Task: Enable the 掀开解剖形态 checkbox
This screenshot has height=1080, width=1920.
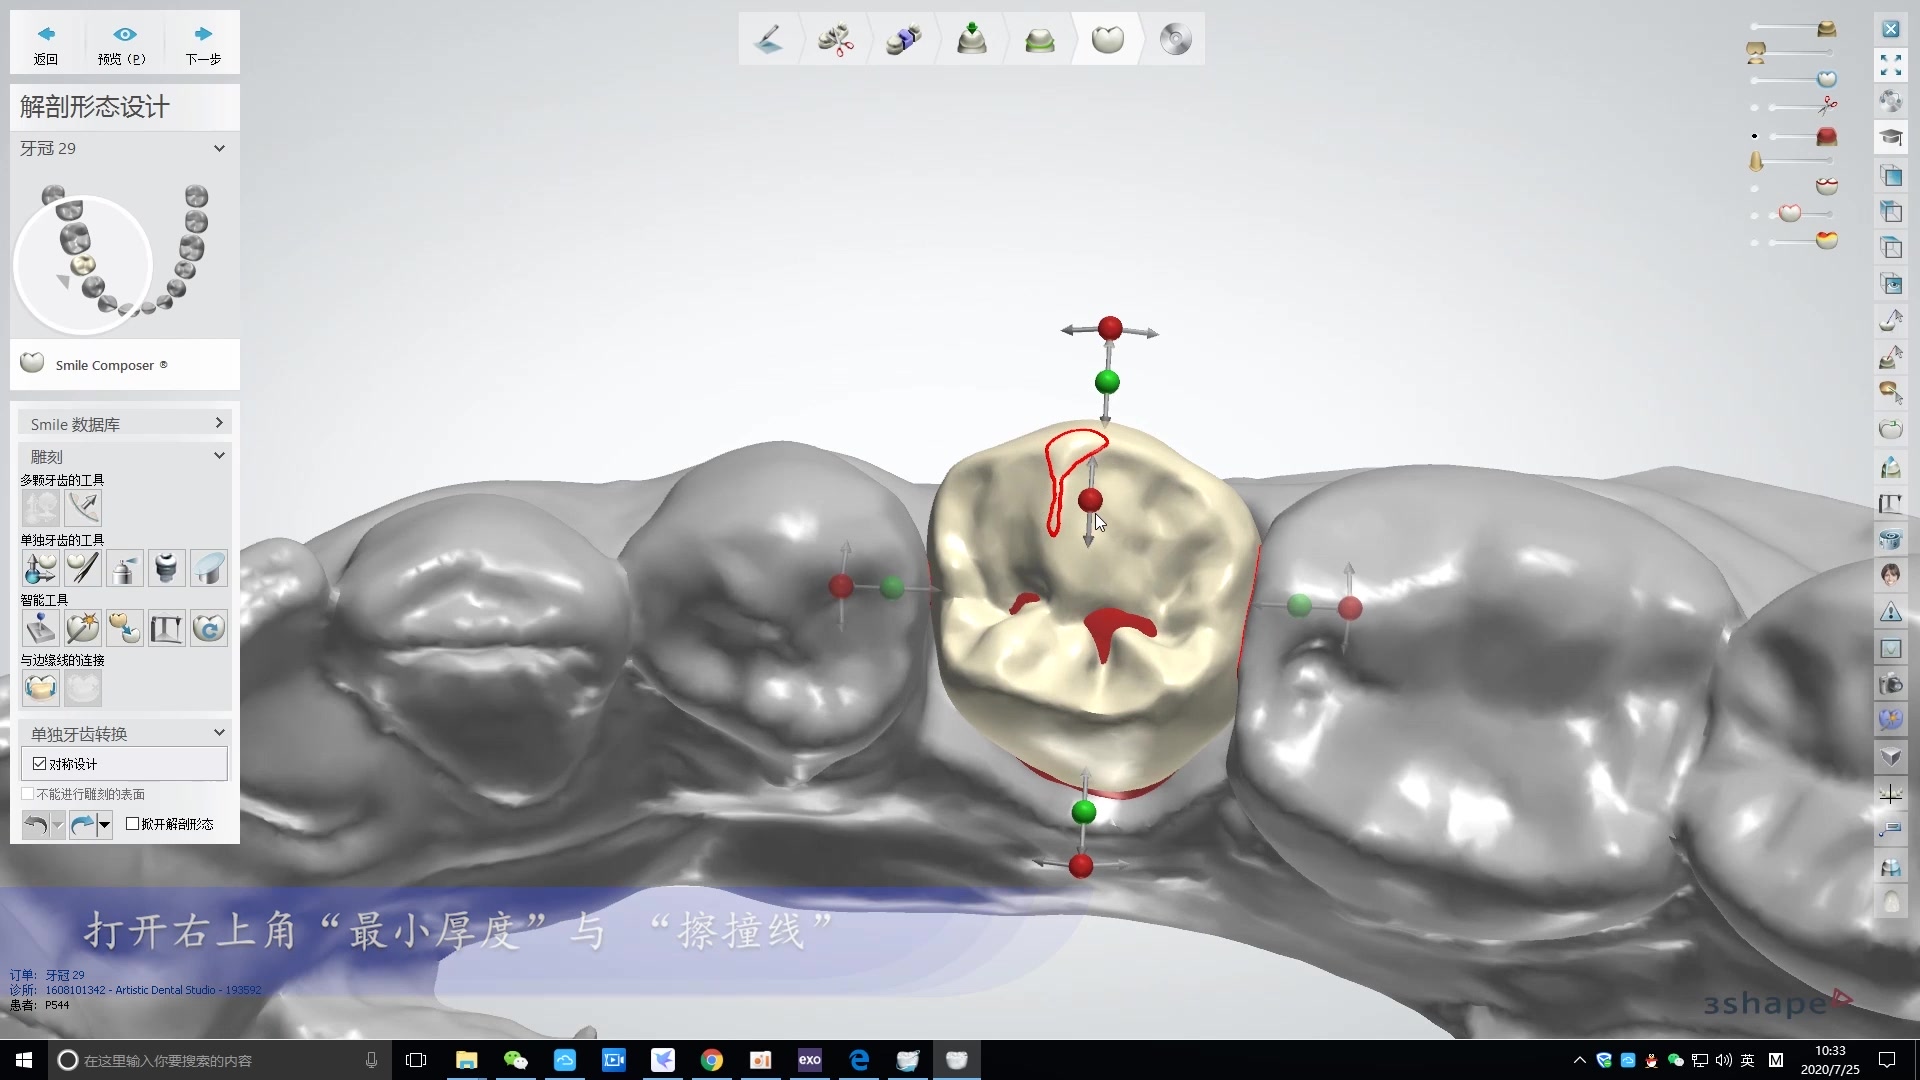Action: (x=133, y=824)
